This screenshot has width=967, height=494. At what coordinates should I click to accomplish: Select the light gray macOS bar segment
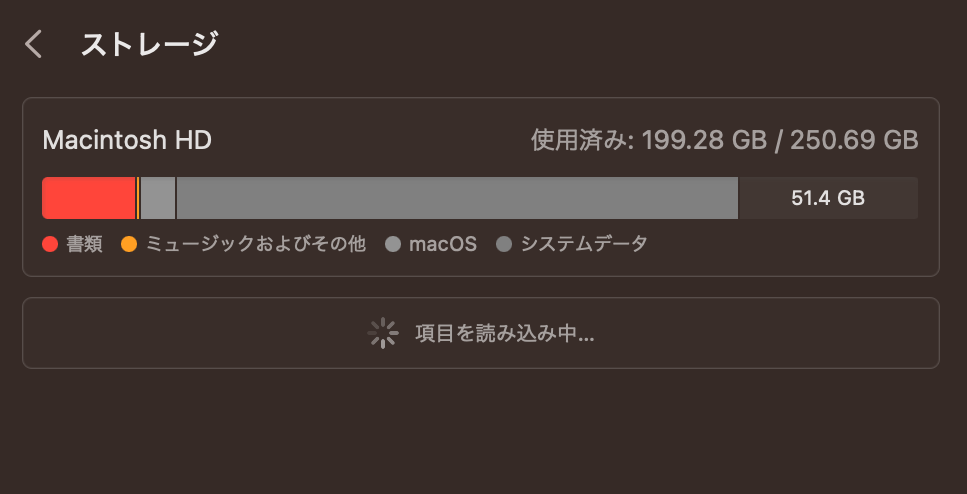pos(158,198)
